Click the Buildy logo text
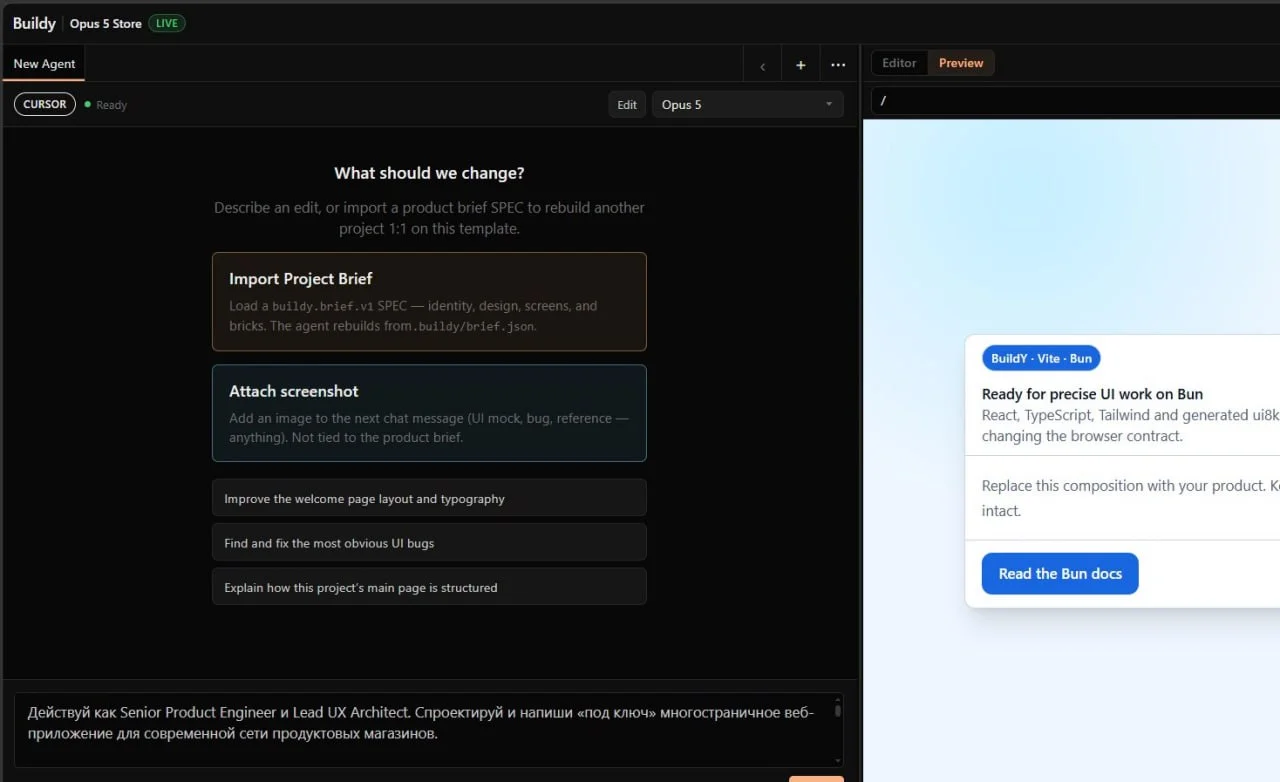1280x782 pixels. (34, 23)
